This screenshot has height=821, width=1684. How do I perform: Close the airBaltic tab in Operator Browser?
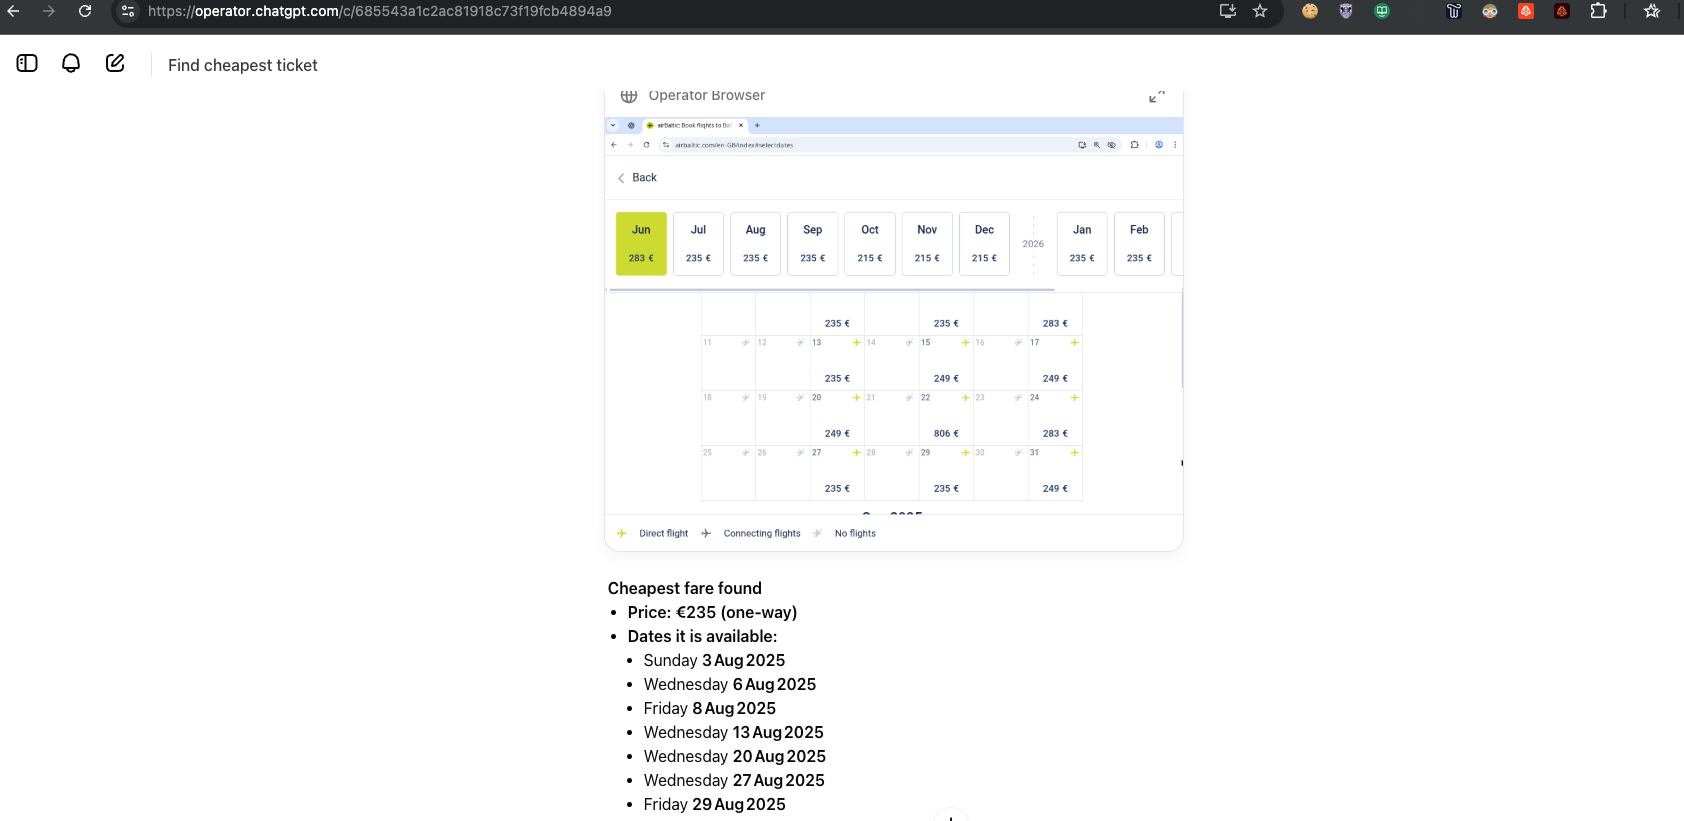click(x=741, y=126)
